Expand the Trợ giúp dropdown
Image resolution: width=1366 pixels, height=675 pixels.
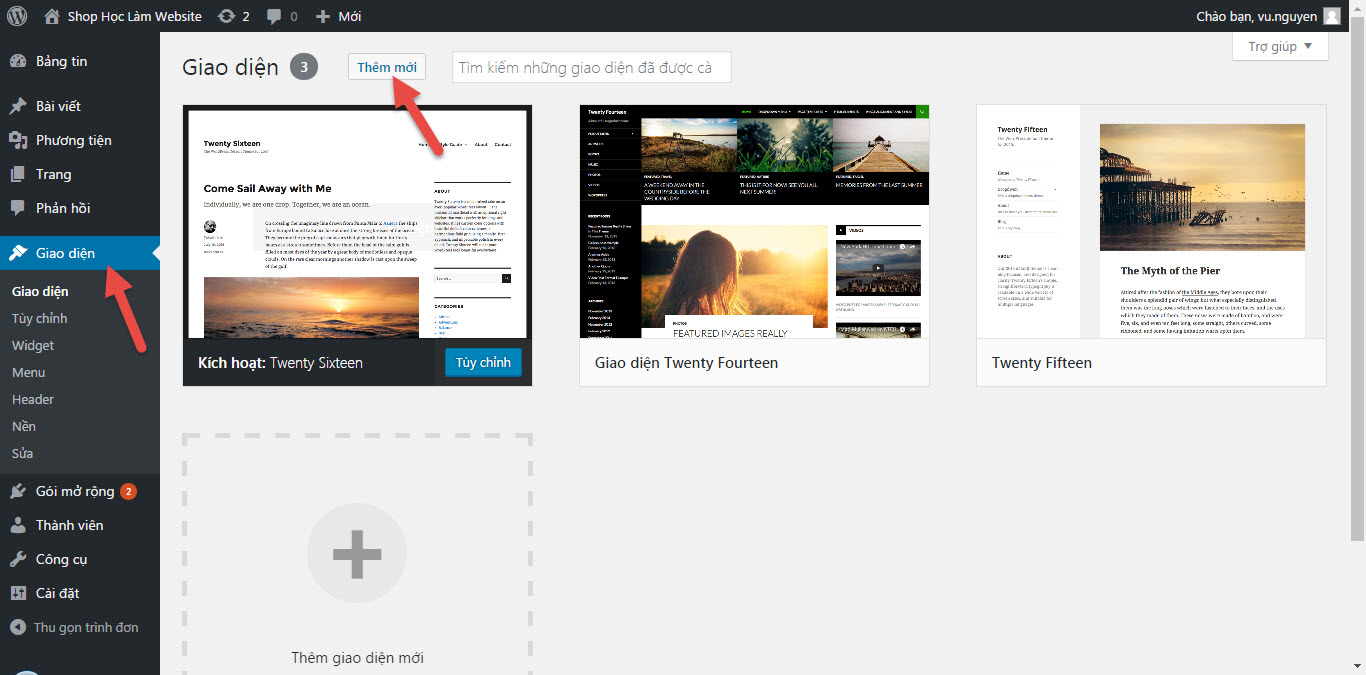click(1279, 46)
